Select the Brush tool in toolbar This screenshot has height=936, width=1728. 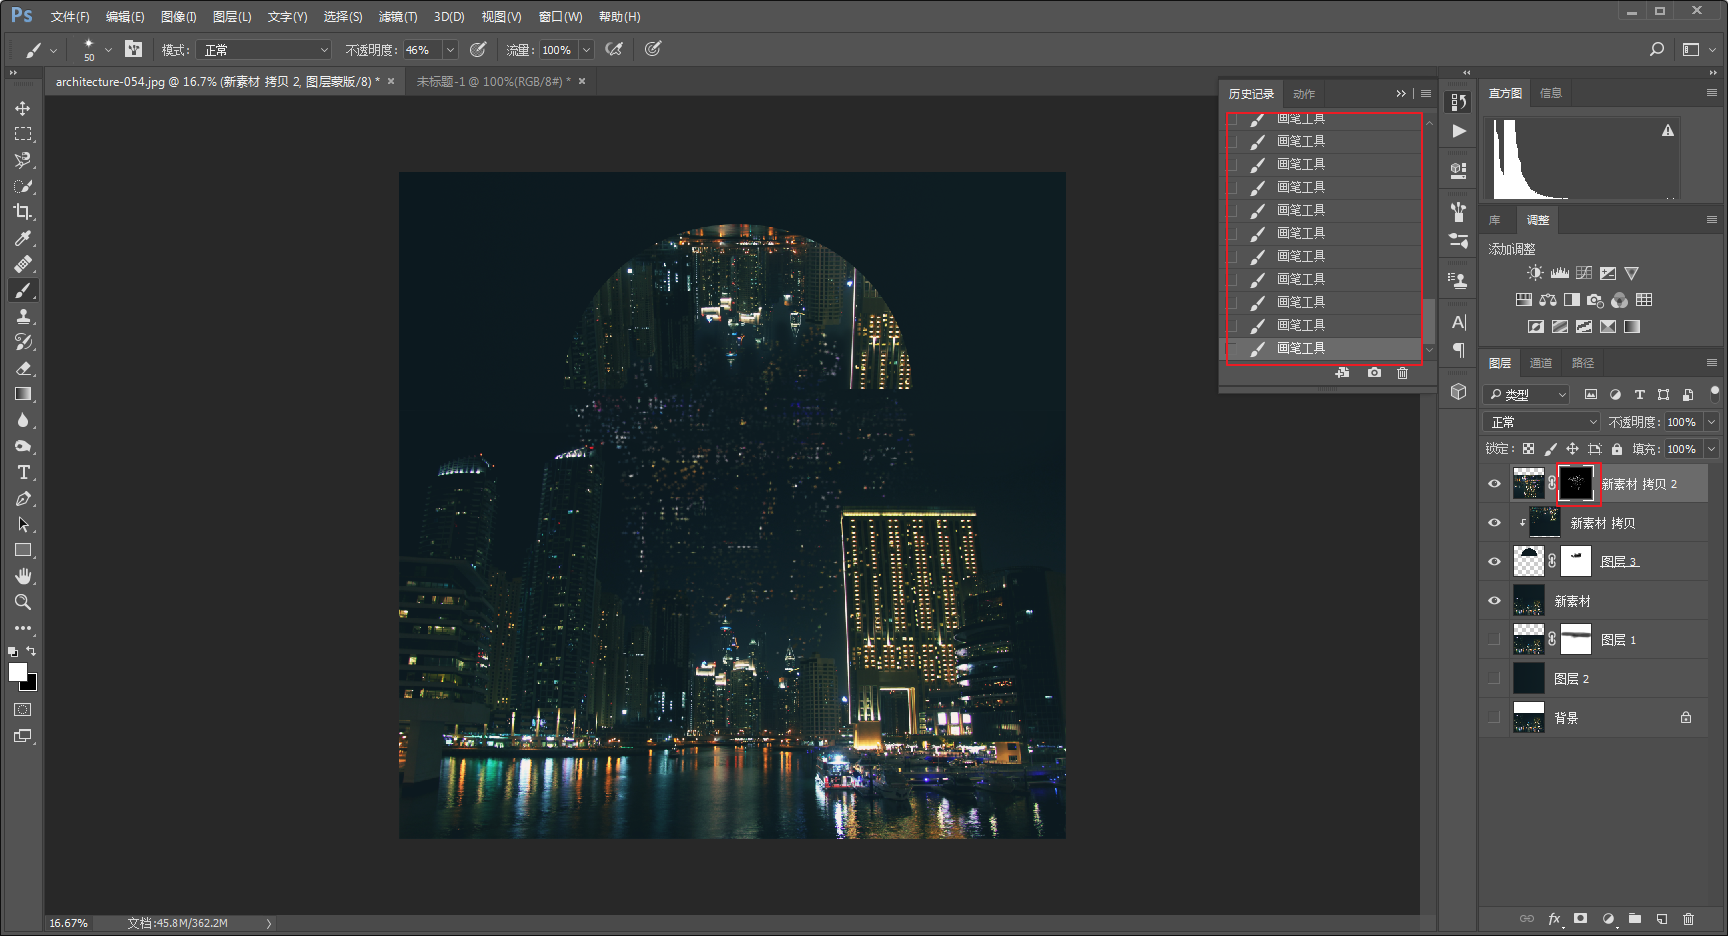pos(23,290)
